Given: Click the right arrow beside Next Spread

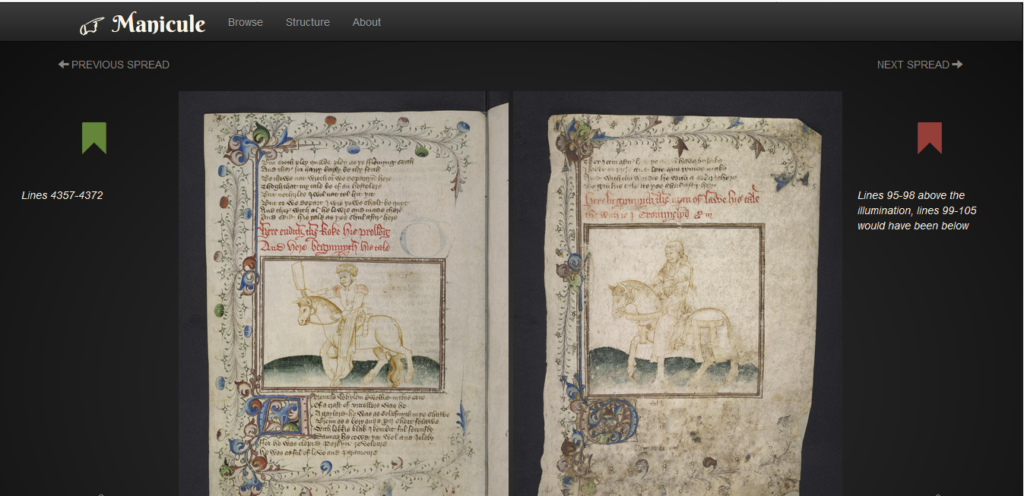Looking at the screenshot, I should point(958,65).
